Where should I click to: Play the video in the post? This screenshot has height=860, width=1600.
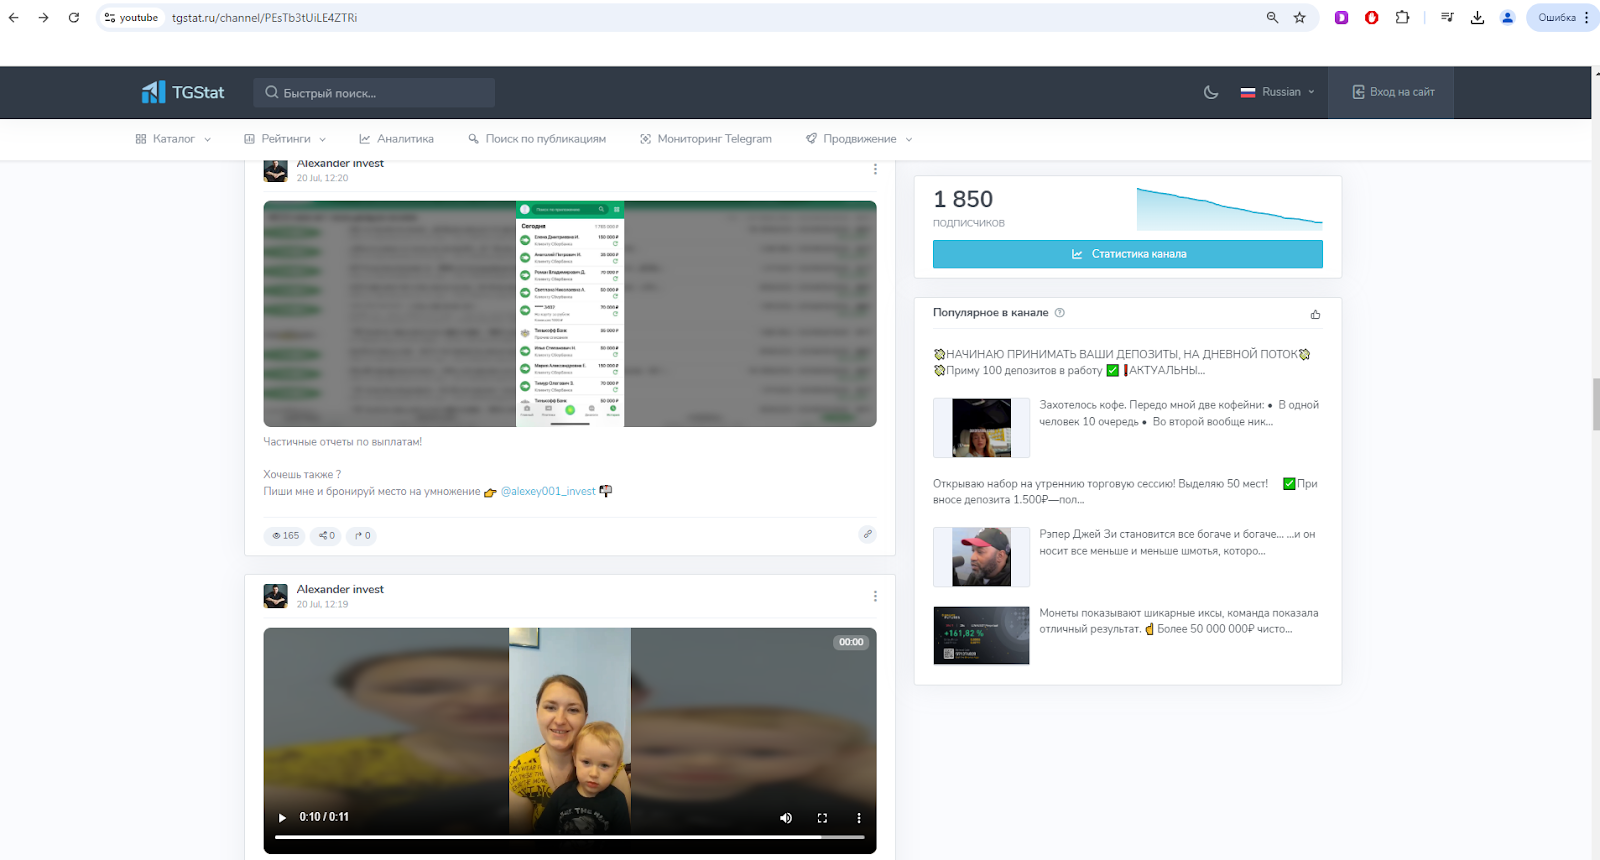[282, 818]
